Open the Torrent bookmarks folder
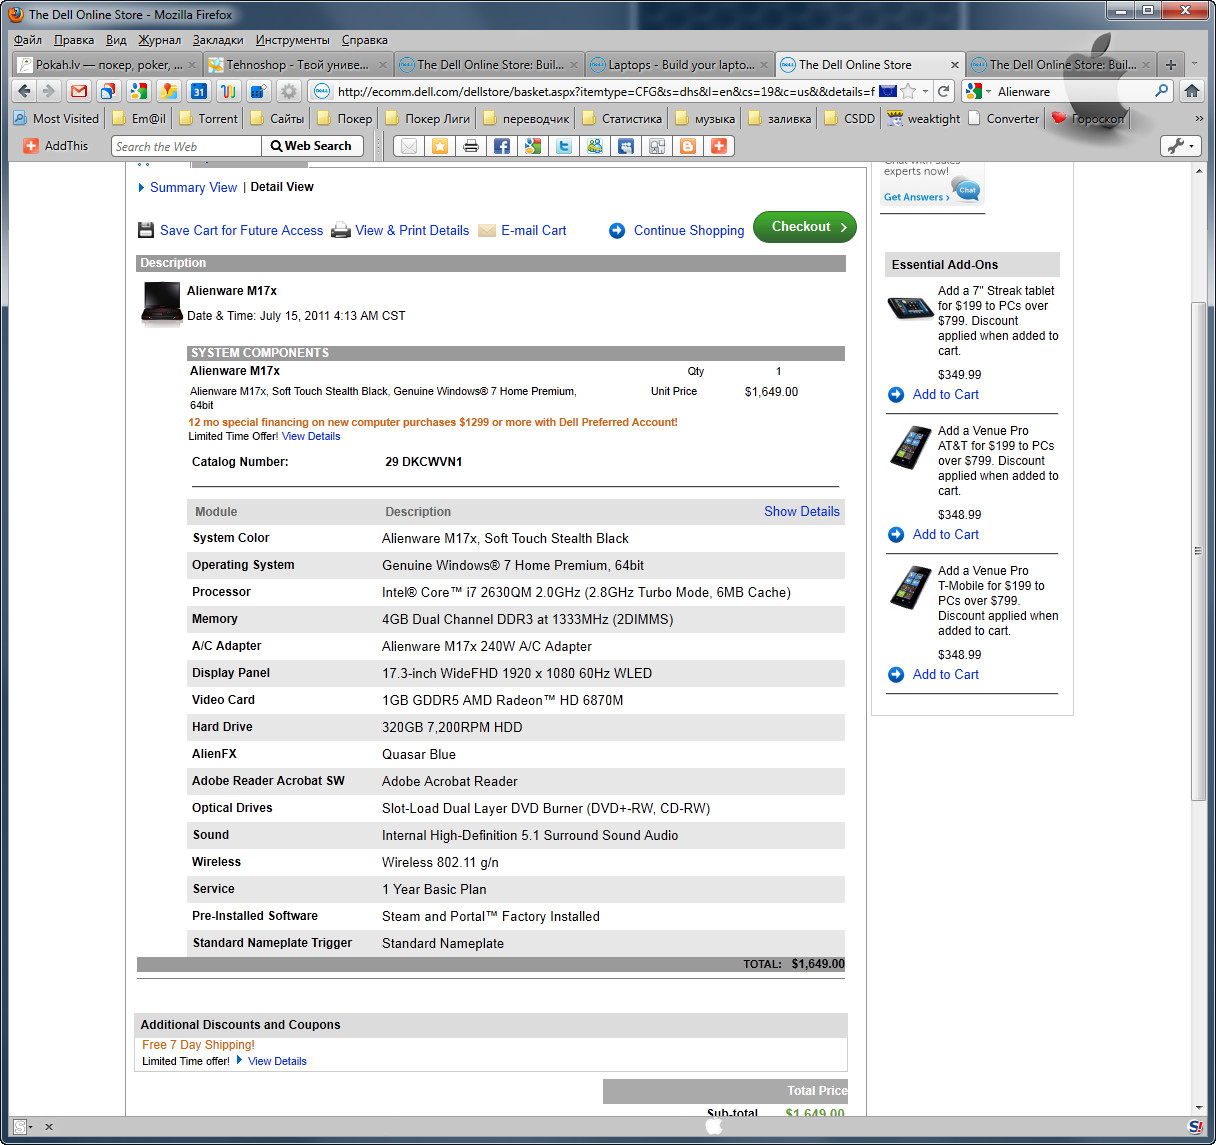Screen dimensions: 1216x1145 (207, 118)
